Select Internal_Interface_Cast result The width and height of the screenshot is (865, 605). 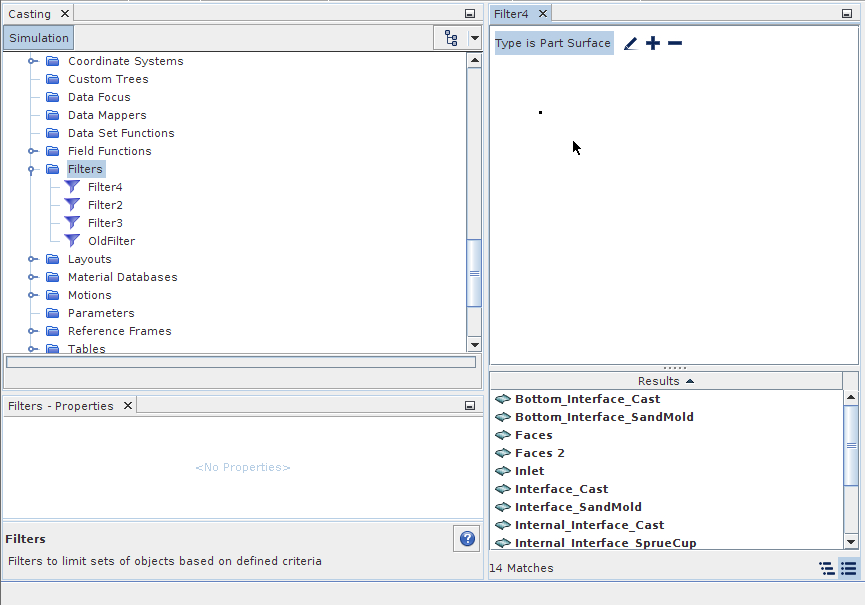[x=589, y=525]
